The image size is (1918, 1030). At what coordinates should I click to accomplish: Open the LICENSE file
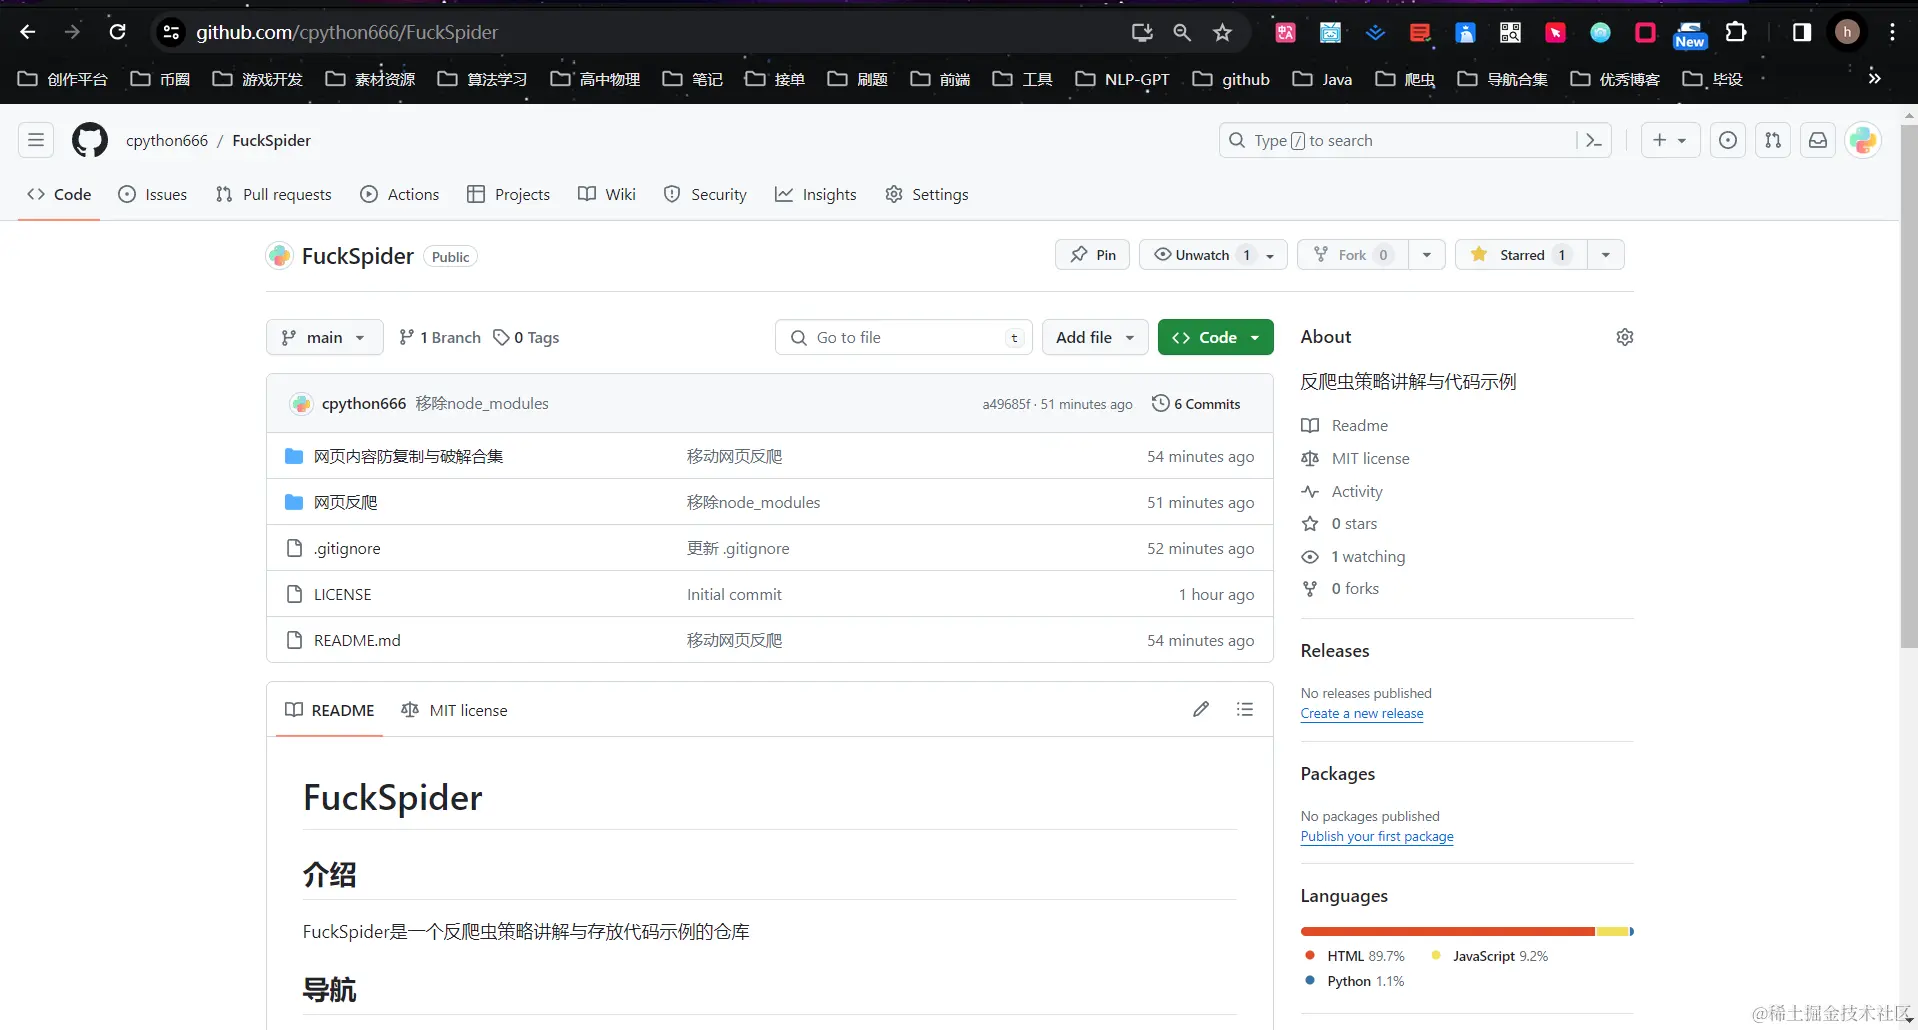(x=342, y=594)
